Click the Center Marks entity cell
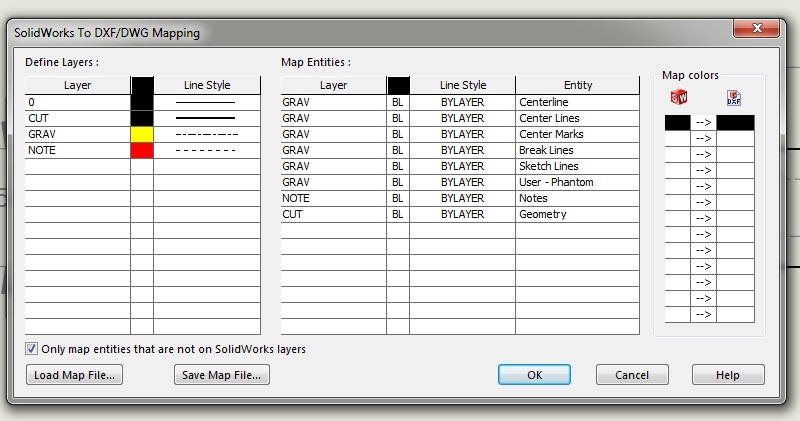 tap(578, 134)
